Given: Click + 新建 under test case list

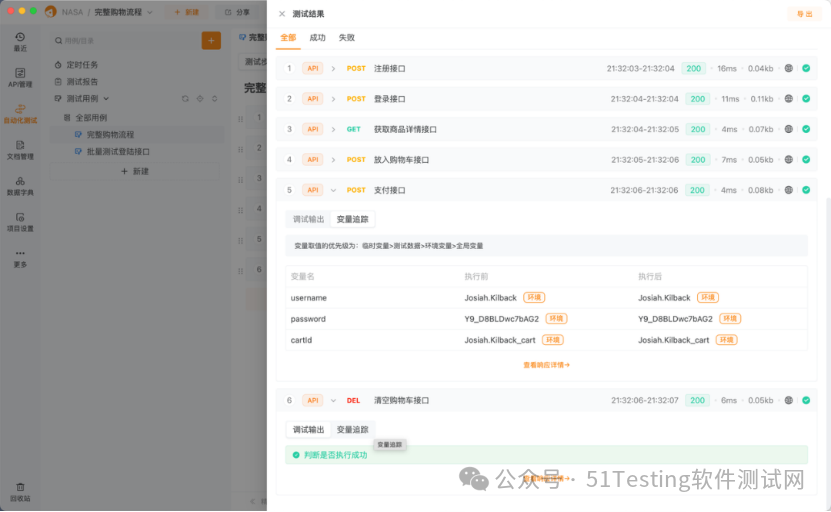Looking at the screenshot, I should click(135, 171).
